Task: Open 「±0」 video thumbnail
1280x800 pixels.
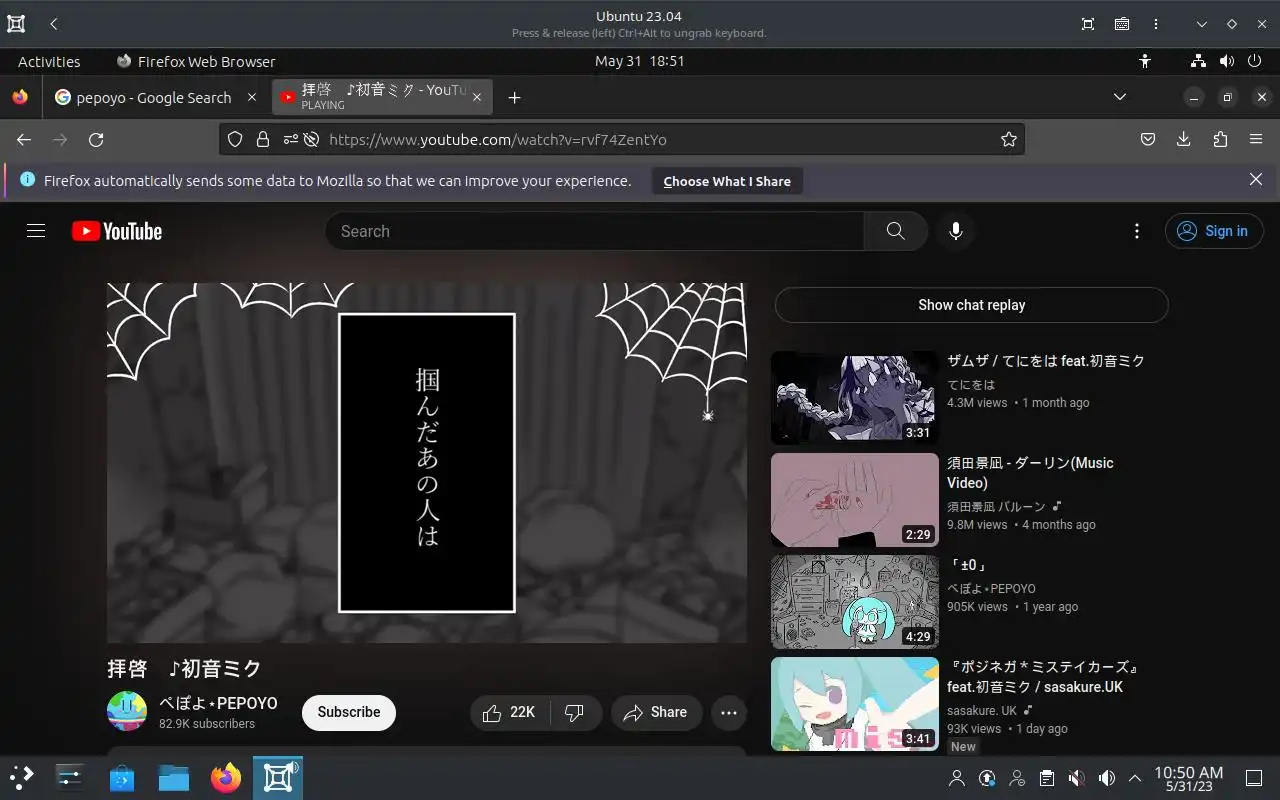Action: 855,602
